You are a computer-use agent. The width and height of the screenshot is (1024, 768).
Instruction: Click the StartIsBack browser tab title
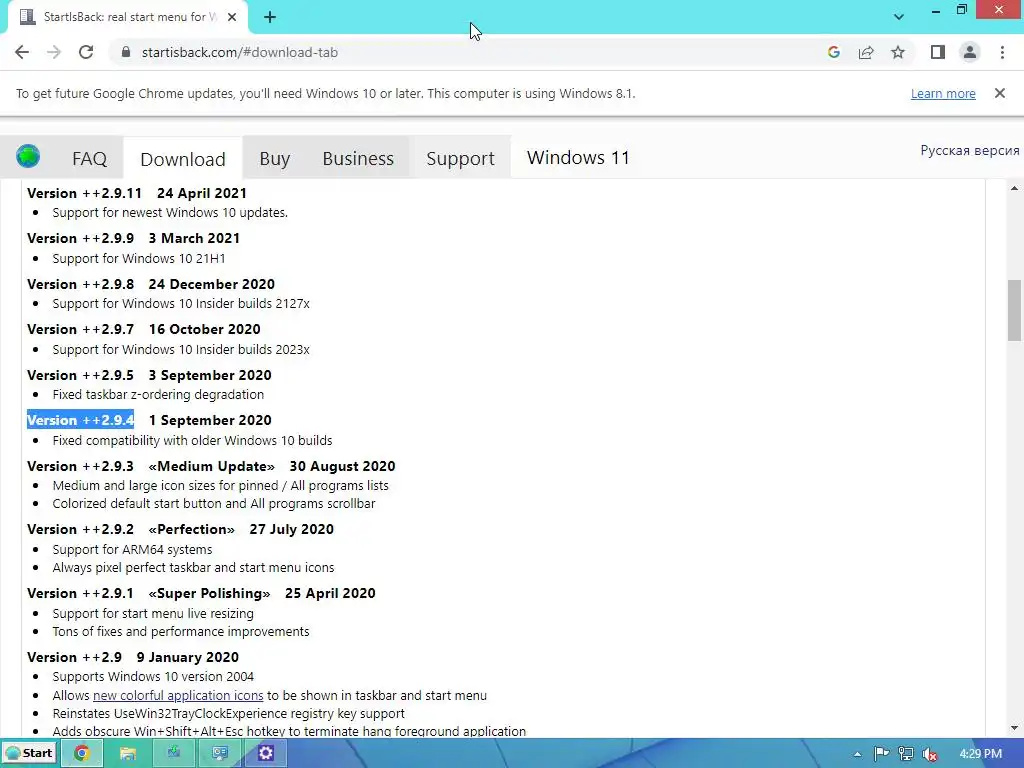pos(131,17)
